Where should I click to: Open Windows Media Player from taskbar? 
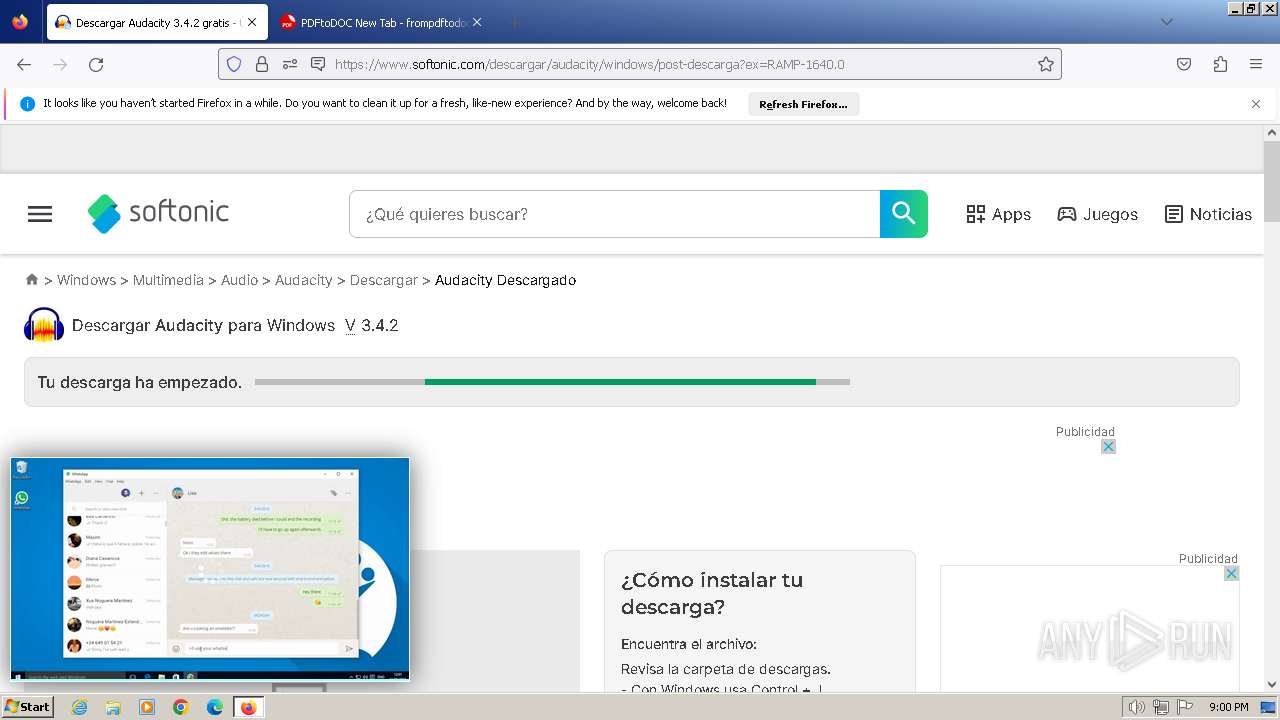click(x=147, y=707)
